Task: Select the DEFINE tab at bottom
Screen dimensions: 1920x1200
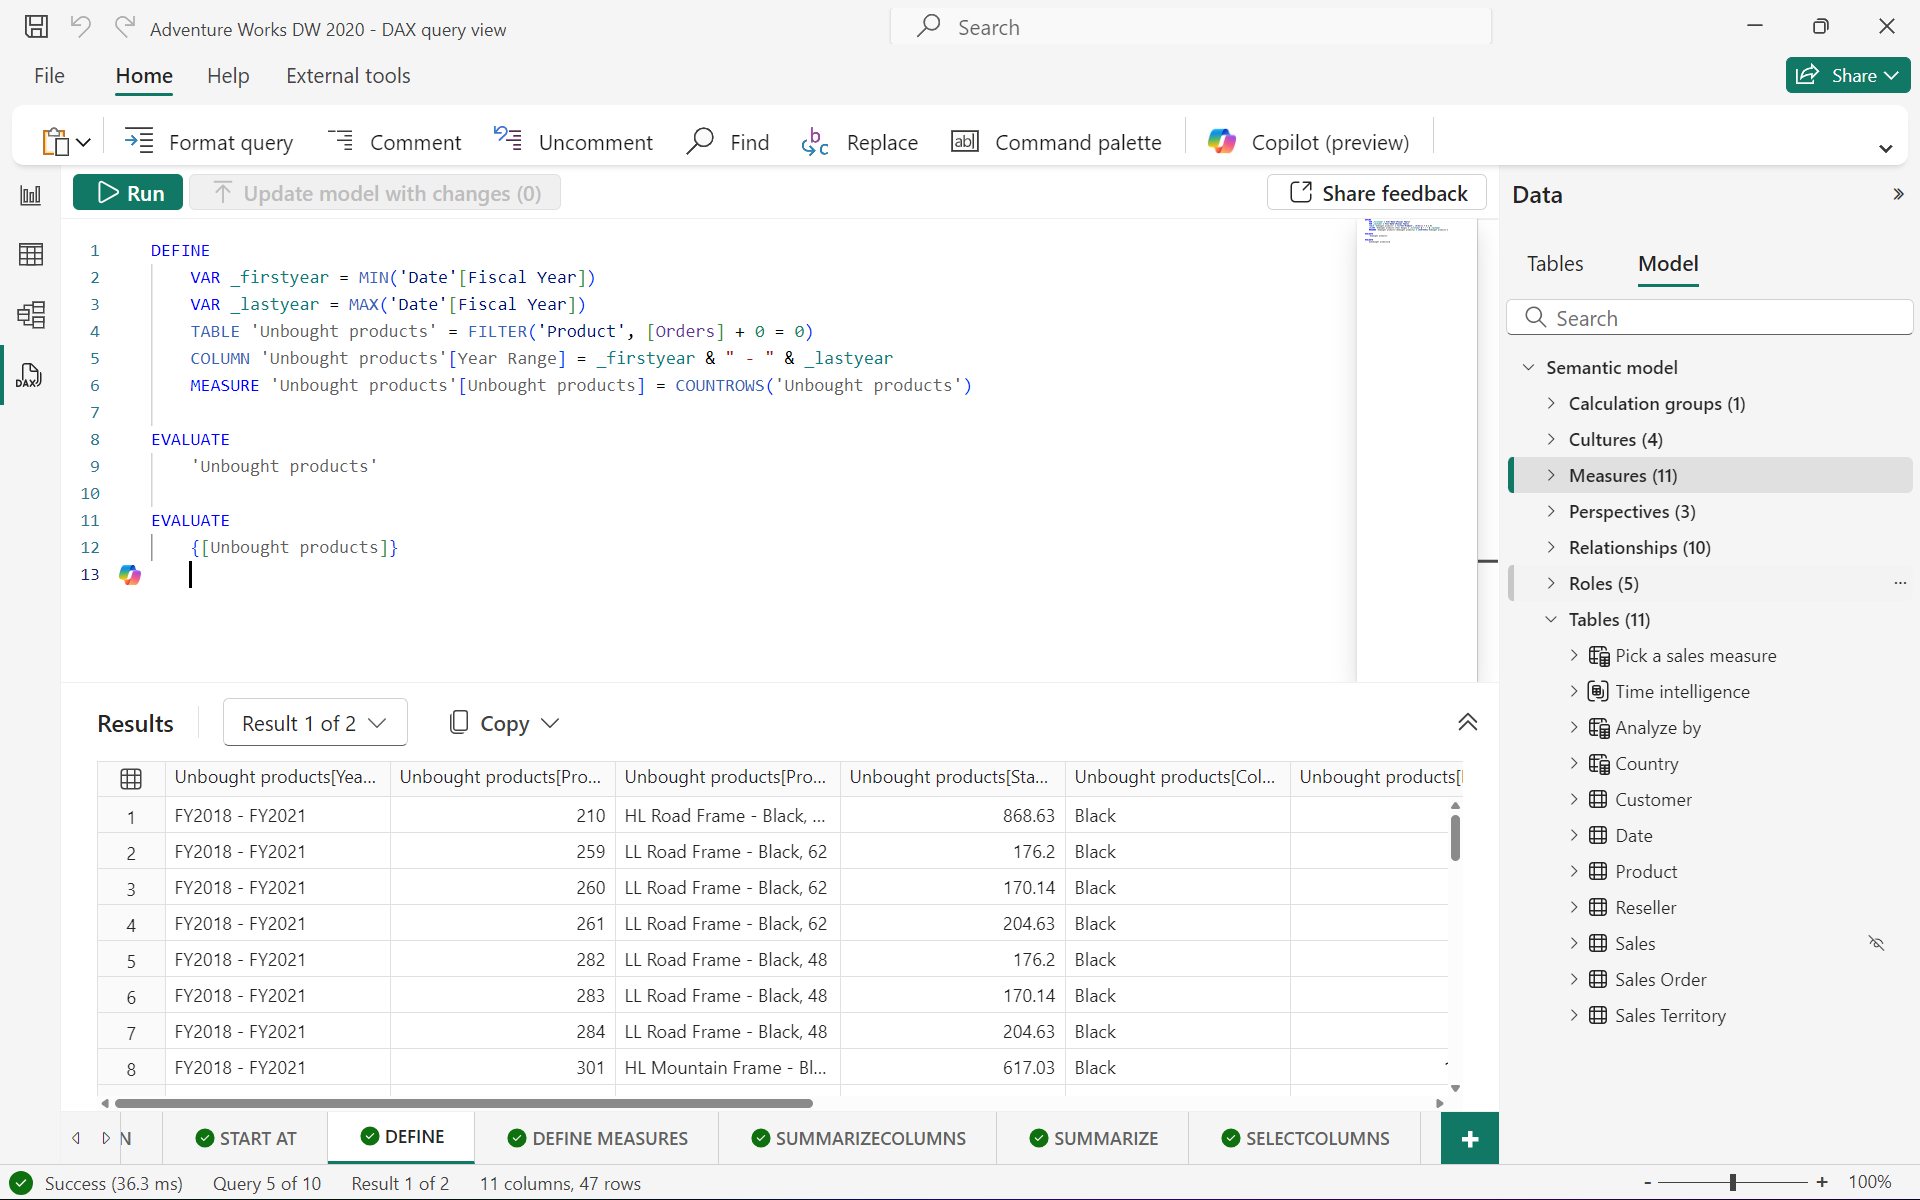Action: [x=401, y=1136]
